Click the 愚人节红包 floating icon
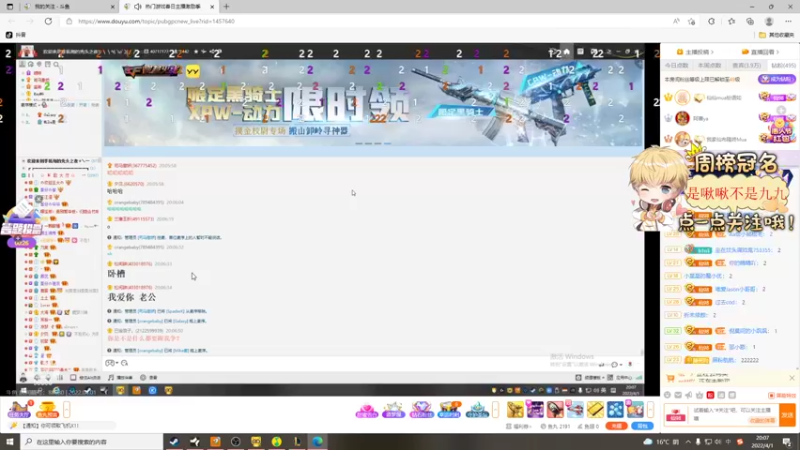800x450 pixels. click(781, 131)
